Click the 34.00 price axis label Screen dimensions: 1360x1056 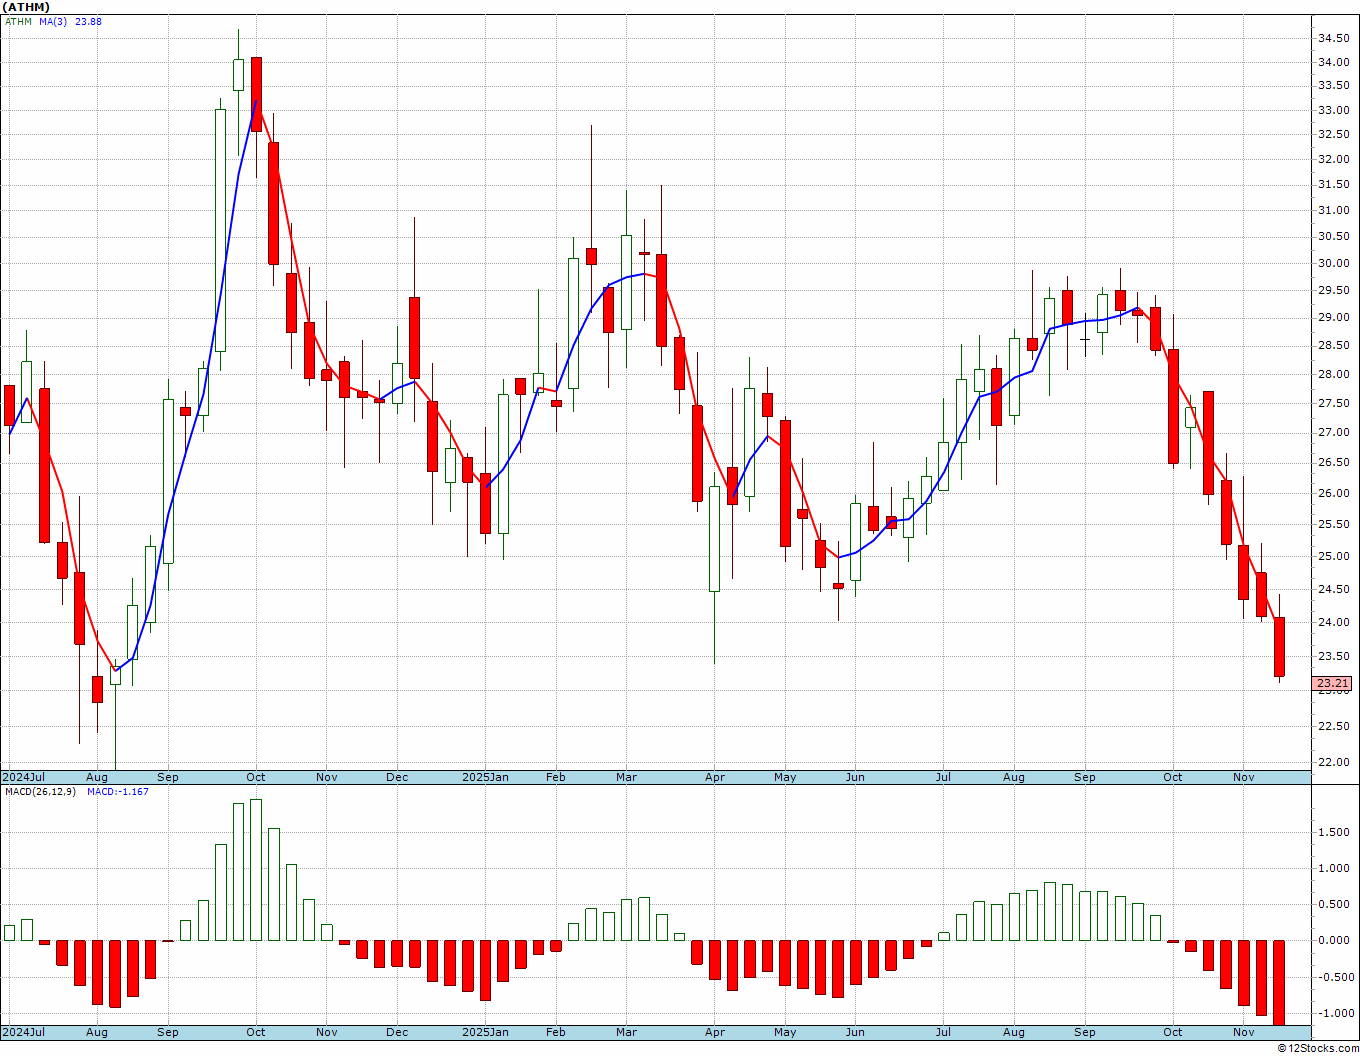coord(1332,62)
